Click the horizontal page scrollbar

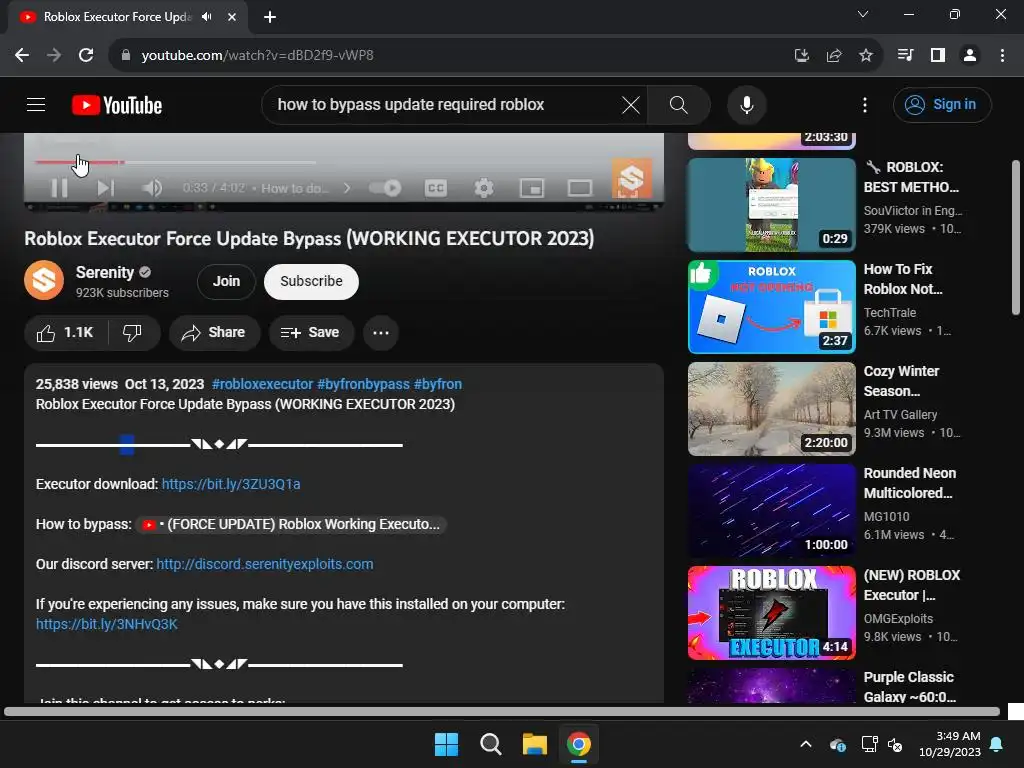[502, 712]
